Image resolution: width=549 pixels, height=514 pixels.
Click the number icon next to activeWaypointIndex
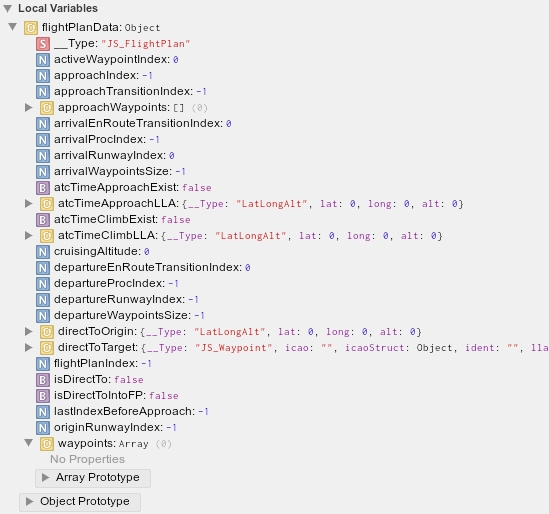pyautogui.click(x=43, y=60)
